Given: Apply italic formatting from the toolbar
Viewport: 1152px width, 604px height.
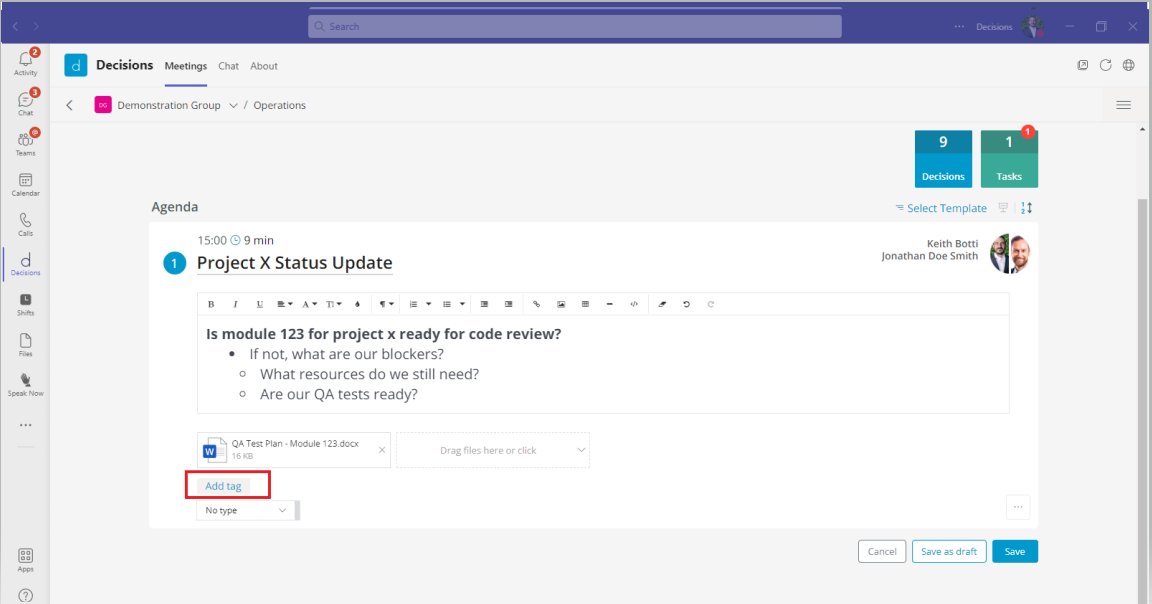Looking at the screenshot, I should tap(235, 304).
